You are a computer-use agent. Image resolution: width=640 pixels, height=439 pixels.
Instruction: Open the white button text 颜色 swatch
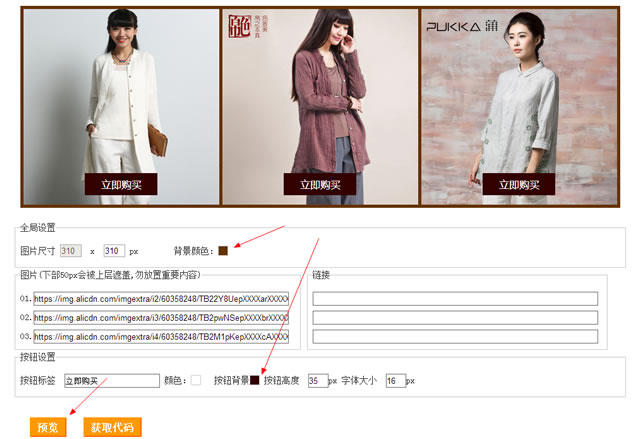pos(196,380)
